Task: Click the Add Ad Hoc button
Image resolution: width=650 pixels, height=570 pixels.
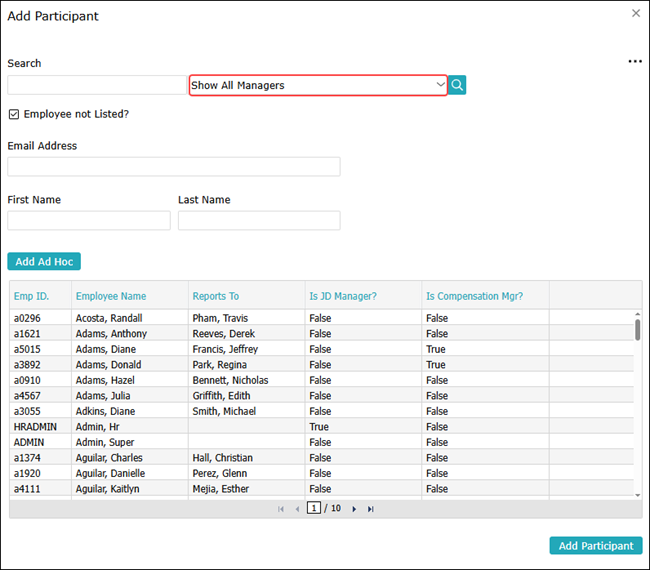Action: [44, 262]
